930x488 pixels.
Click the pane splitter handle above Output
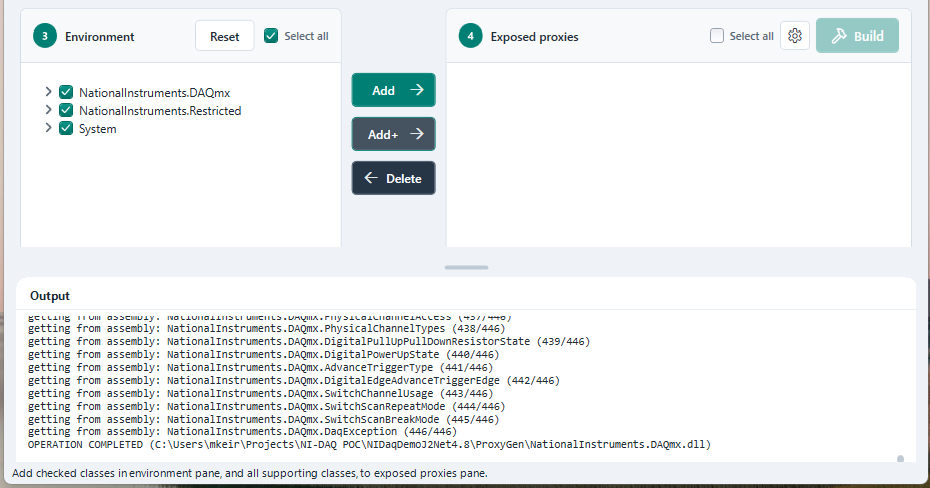[x=466, y=267]
